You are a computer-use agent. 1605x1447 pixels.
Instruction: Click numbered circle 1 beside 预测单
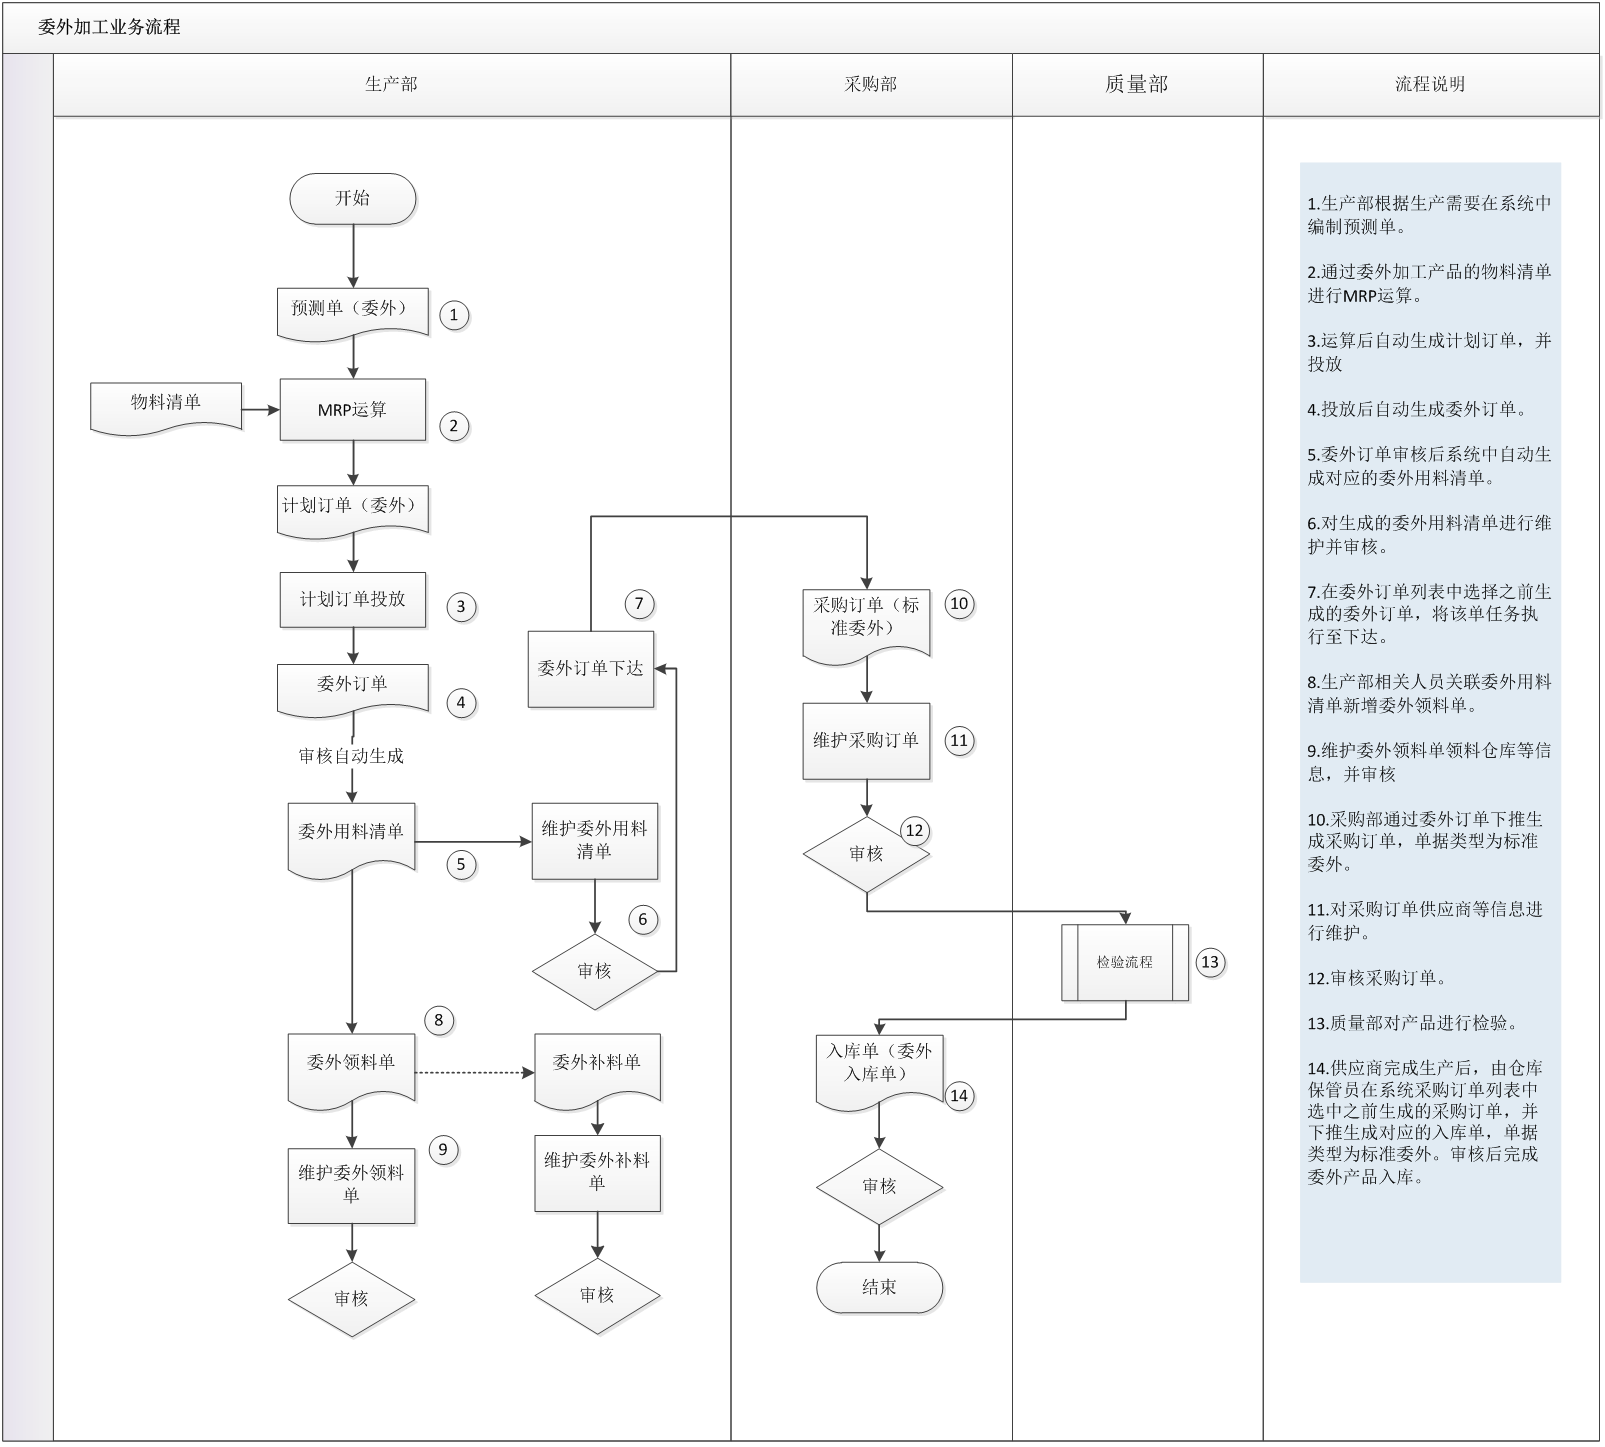[453, 316]
